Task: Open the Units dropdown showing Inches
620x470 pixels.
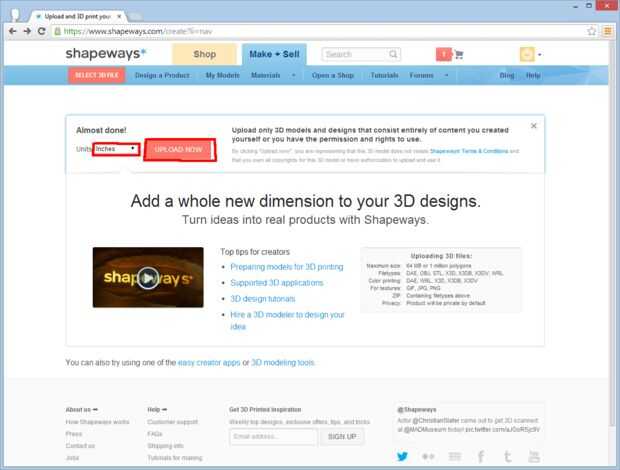Action: coord(116,149)
